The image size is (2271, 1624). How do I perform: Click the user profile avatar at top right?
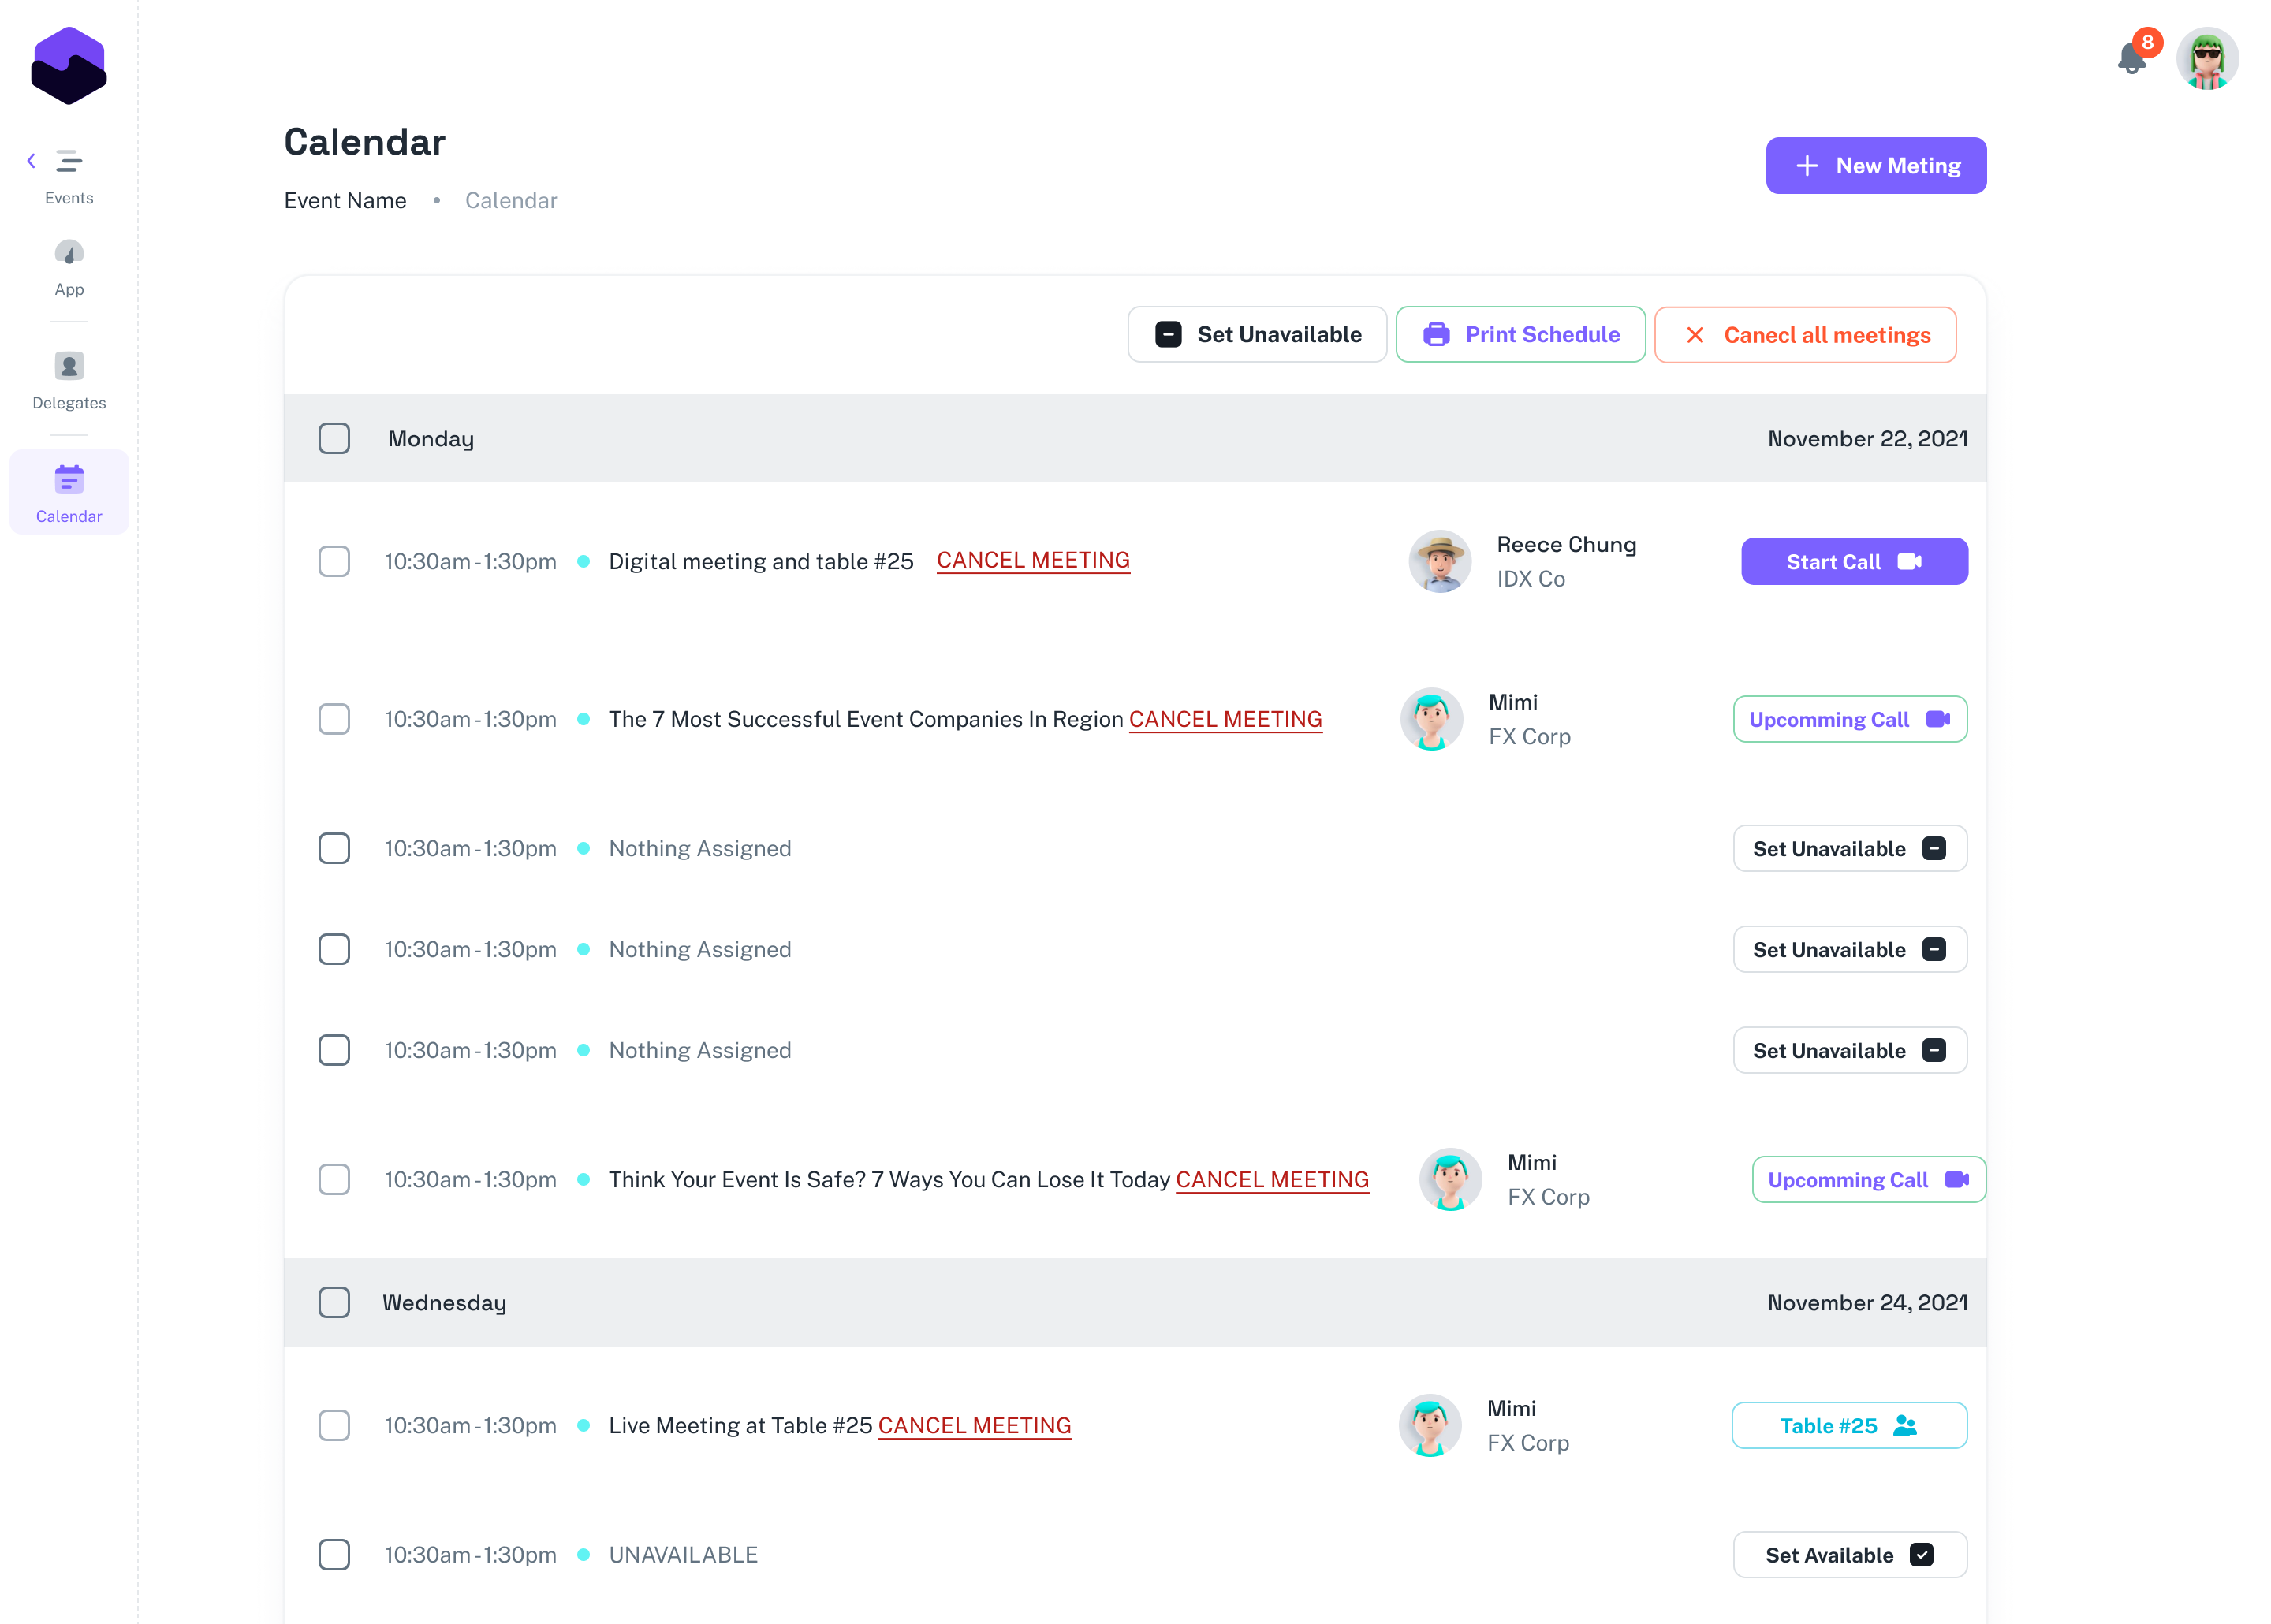(x=2206, y=59)
